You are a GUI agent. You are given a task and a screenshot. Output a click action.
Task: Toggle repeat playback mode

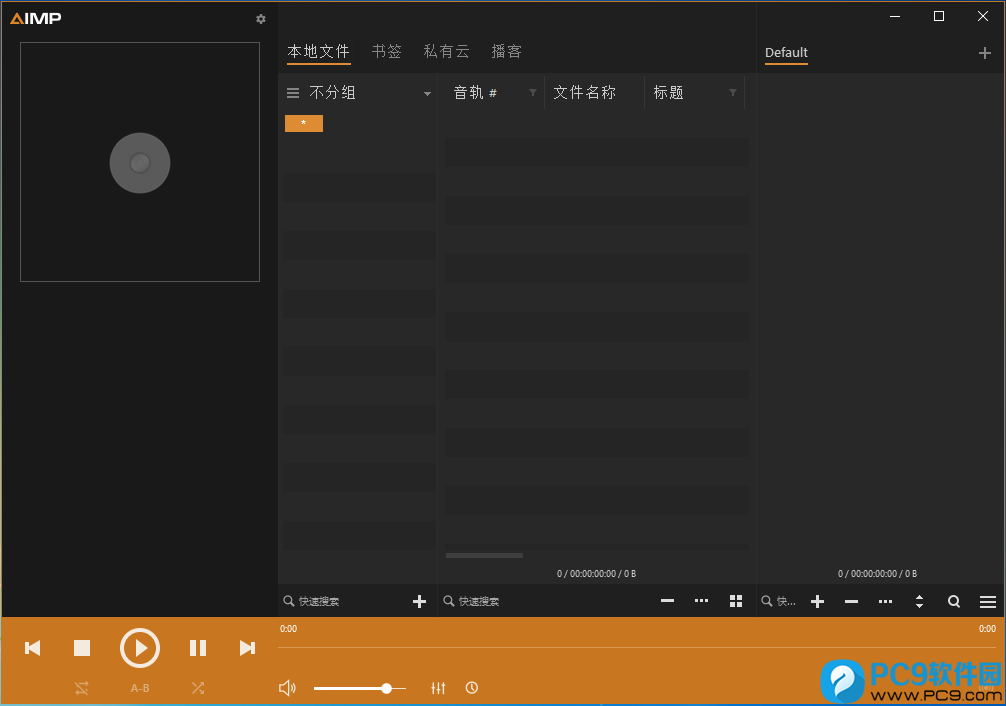82,688
